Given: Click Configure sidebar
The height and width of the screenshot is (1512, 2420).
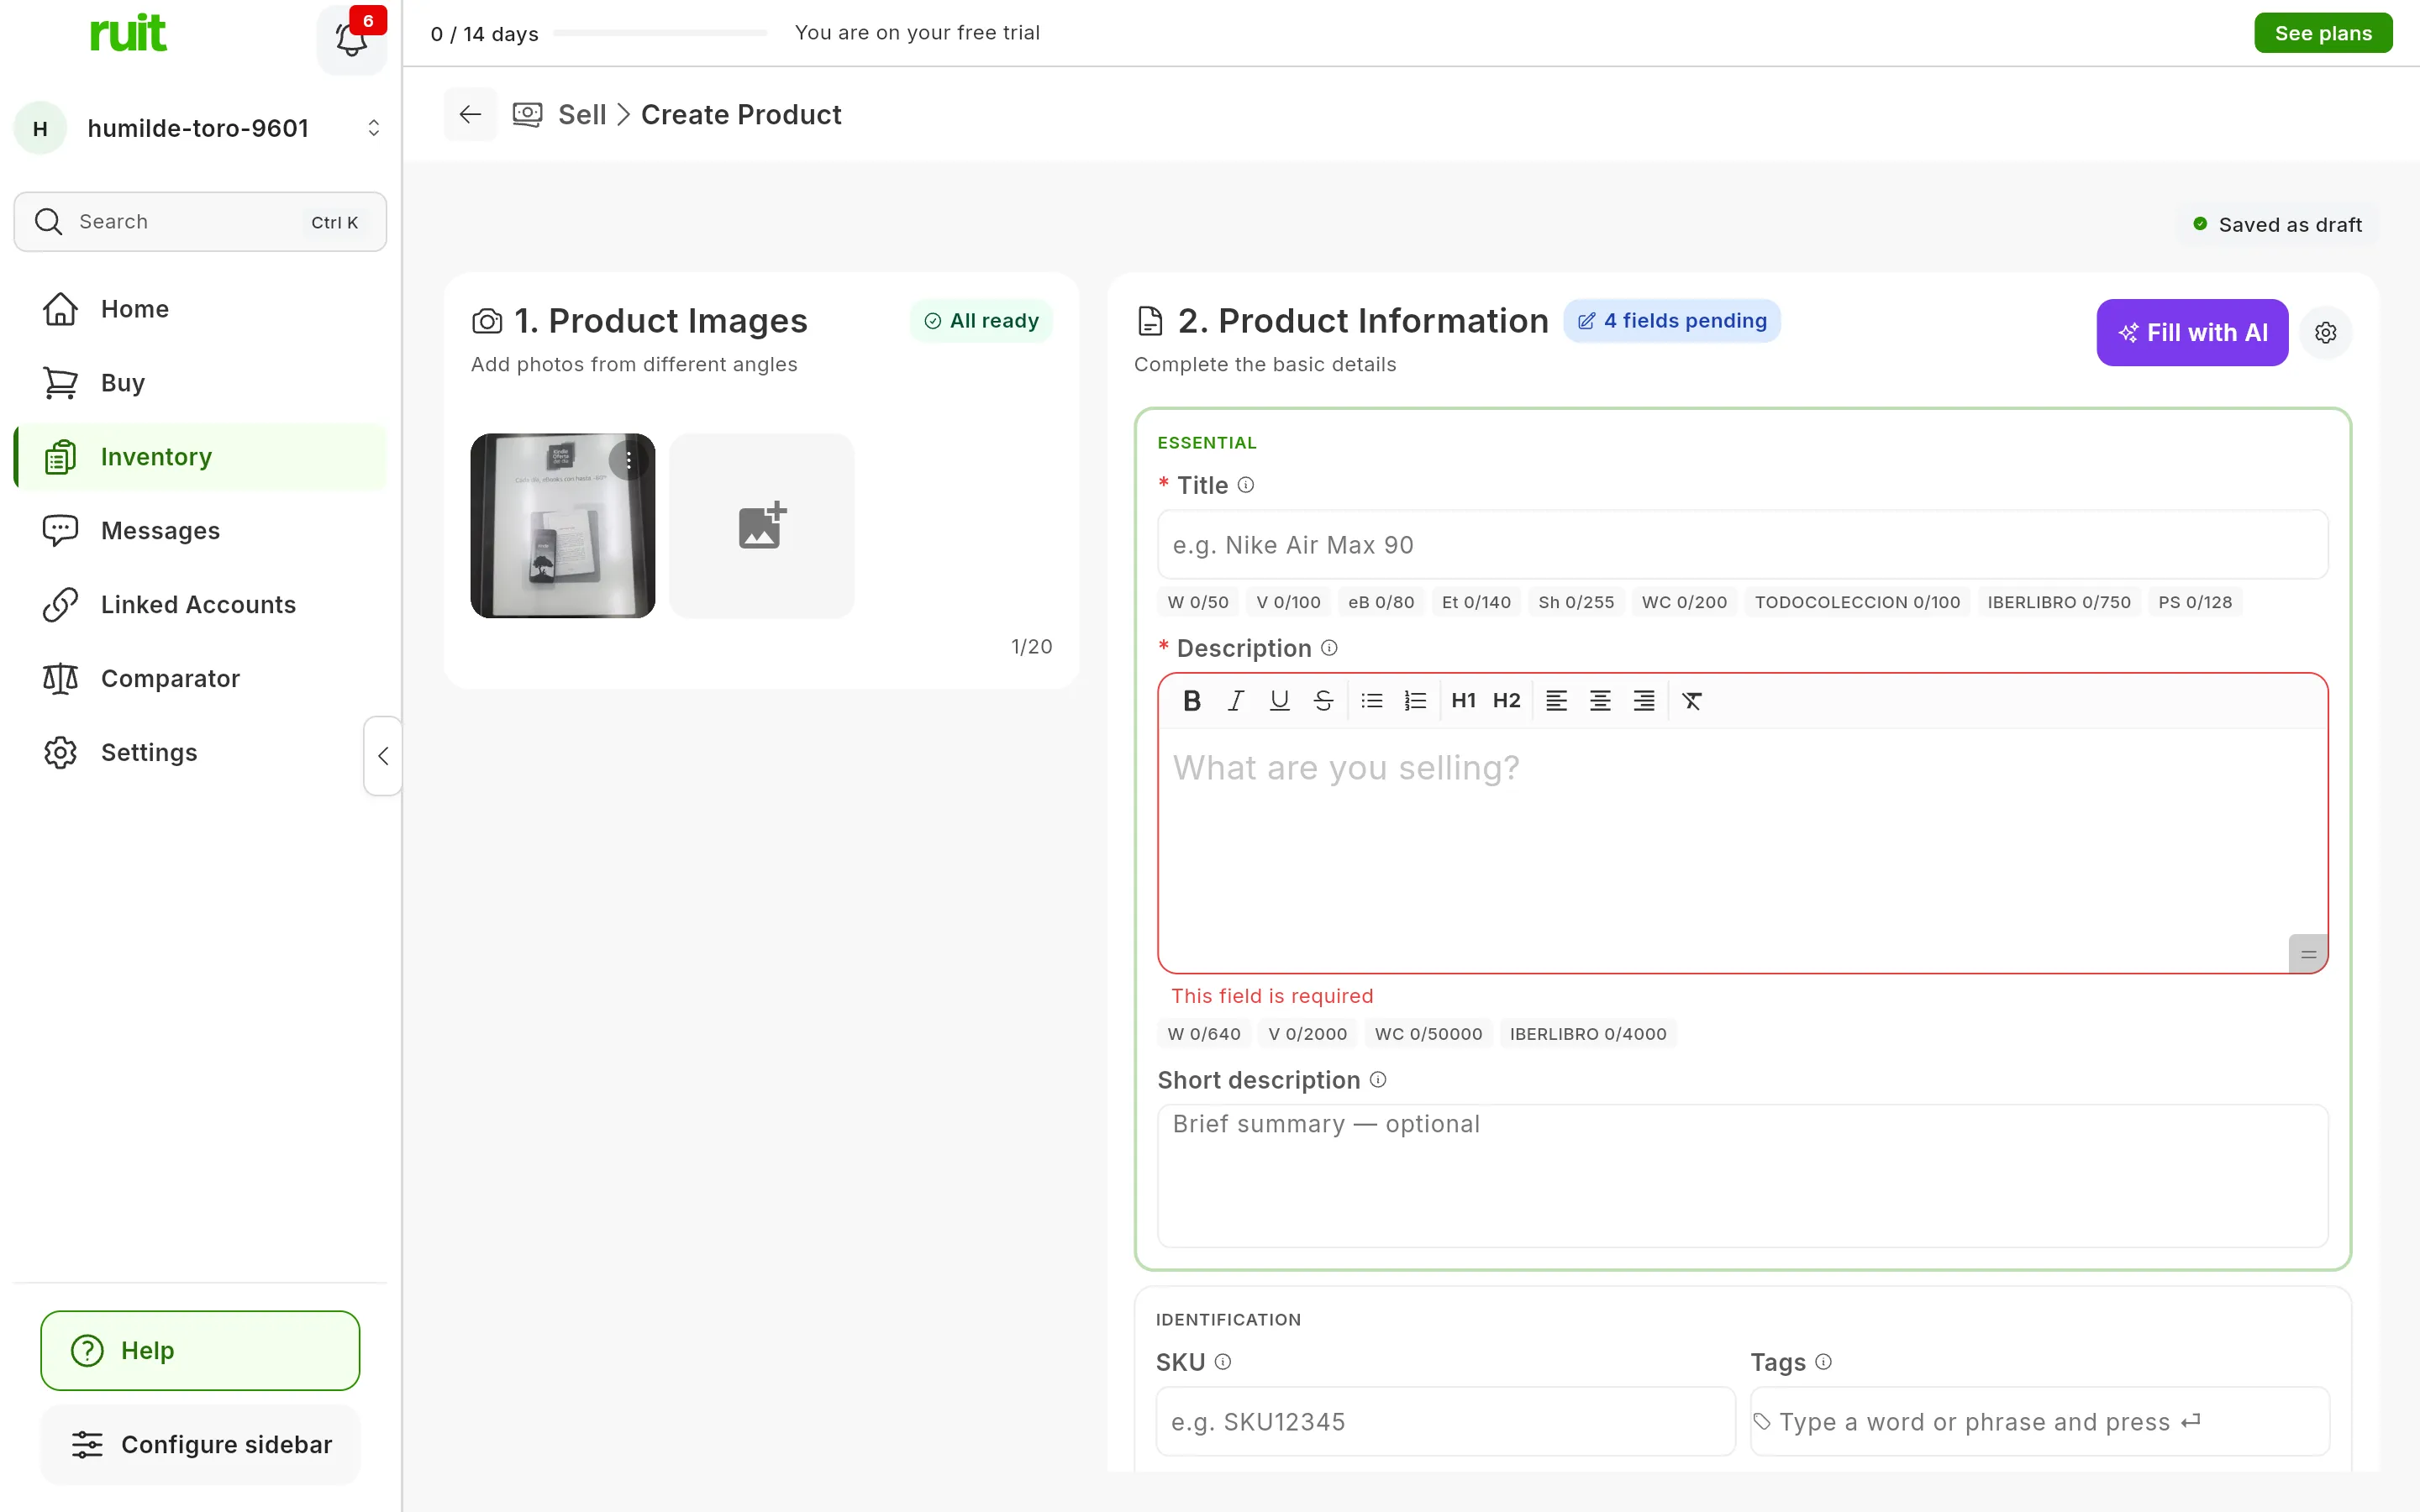Looking at the screenshot, I should 200,1445.
